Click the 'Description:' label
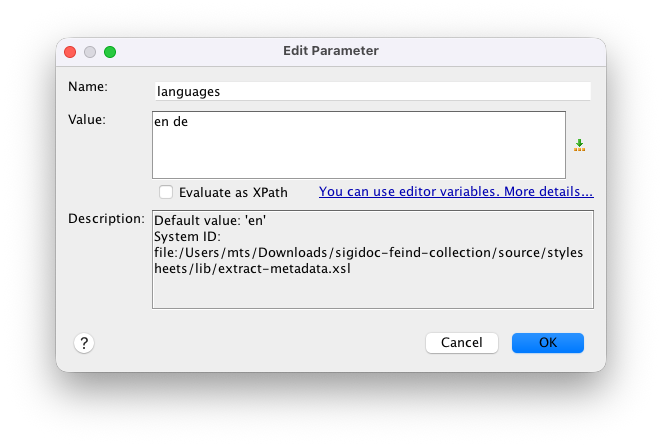 pyautogui.click(x=107, y=219)
